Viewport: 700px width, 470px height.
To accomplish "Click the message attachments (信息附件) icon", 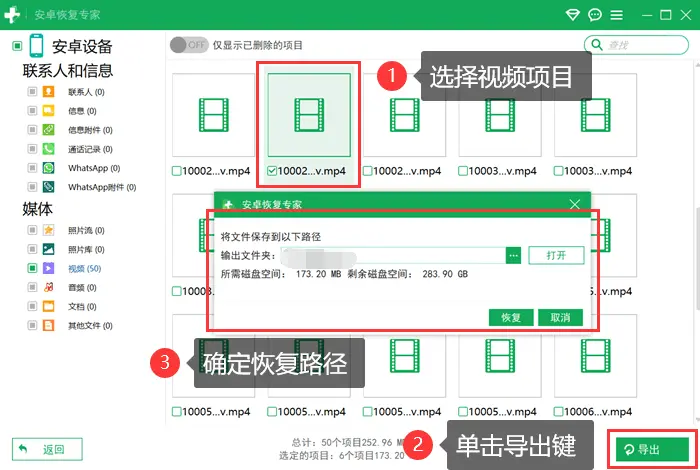I will tap(48, 130).
